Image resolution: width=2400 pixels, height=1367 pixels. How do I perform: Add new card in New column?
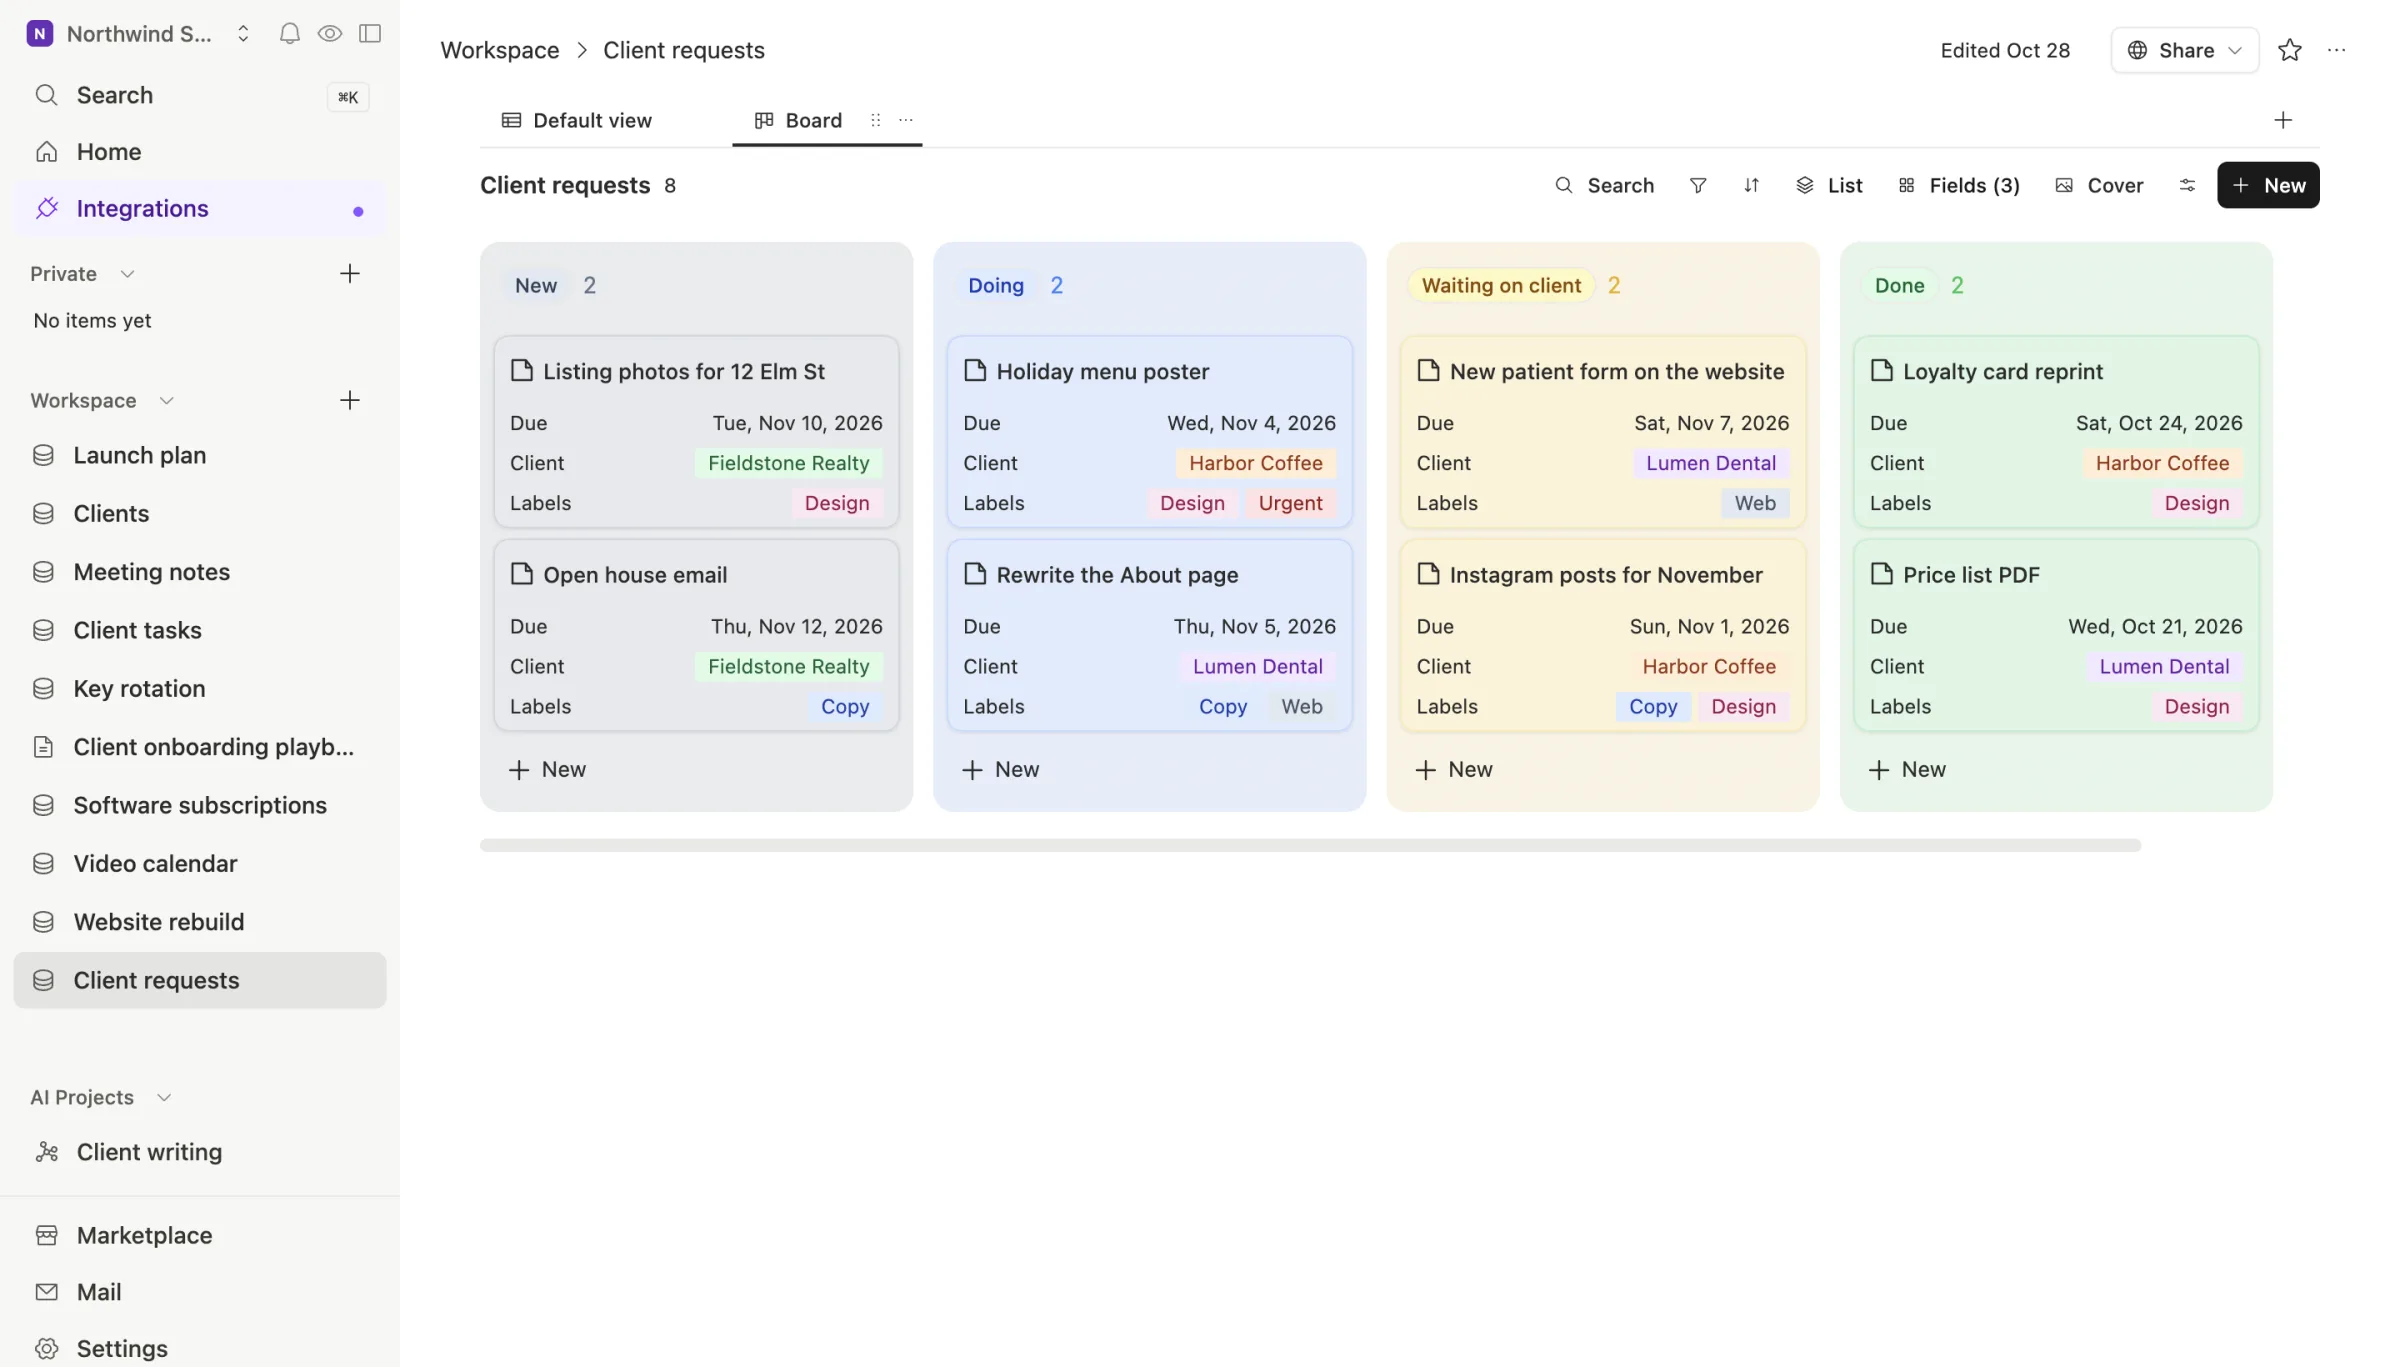pos(548,770)
